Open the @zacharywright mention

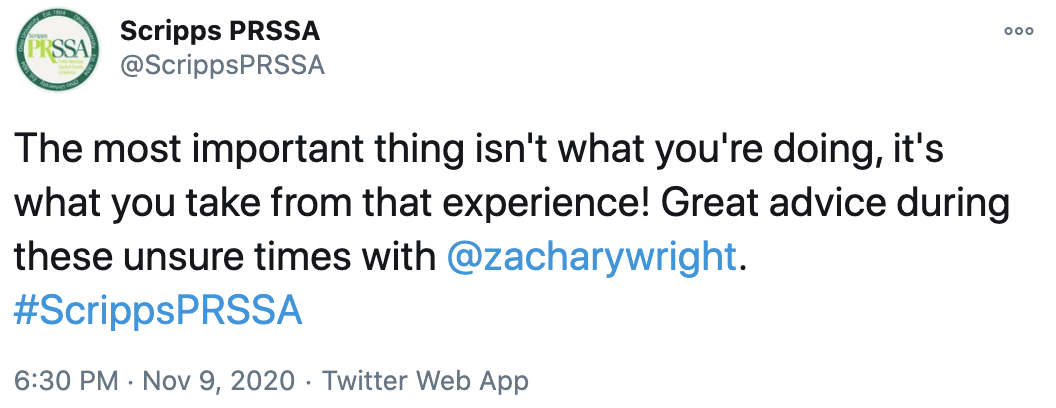pyautogui.click(x=592, y=257)
